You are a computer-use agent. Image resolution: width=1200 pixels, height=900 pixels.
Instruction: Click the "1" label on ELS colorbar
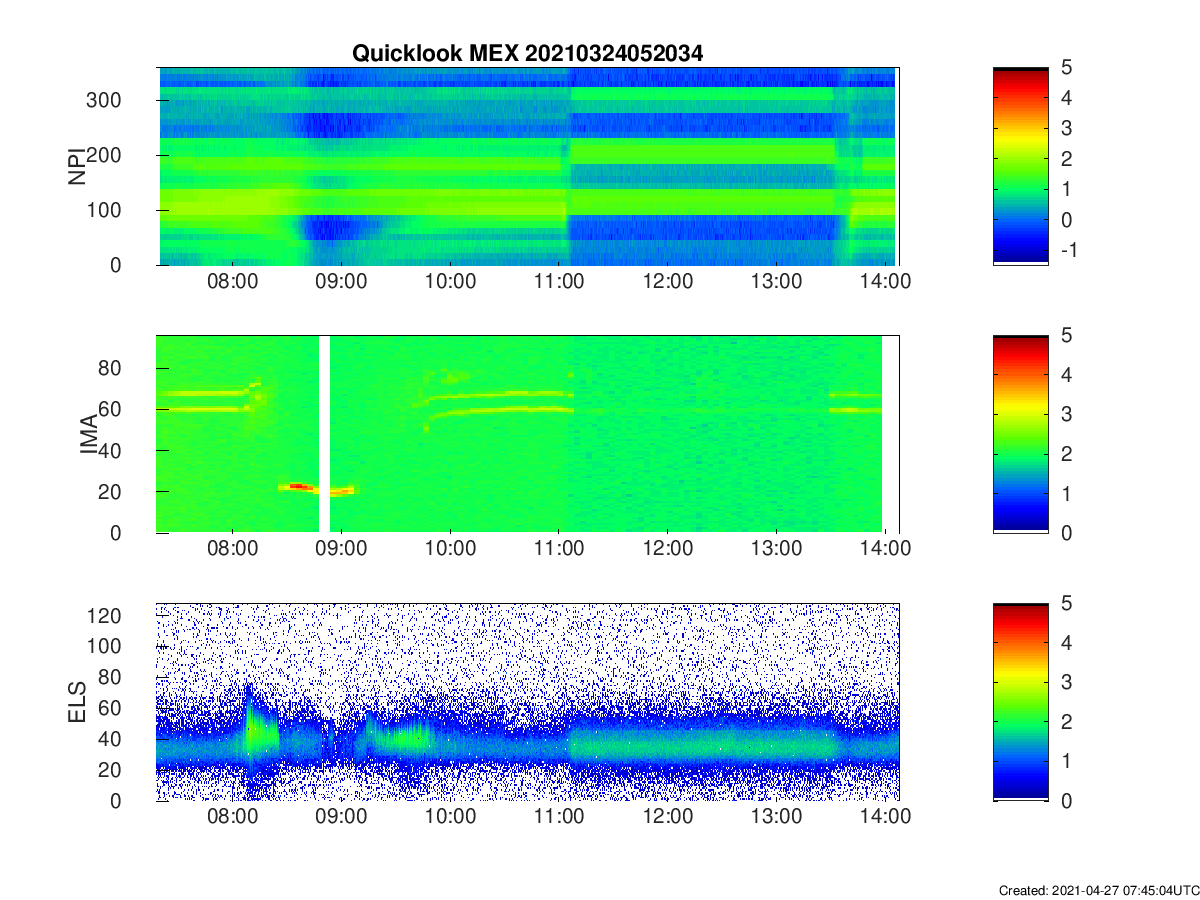pyautogui.click(x=1066, y=761)
